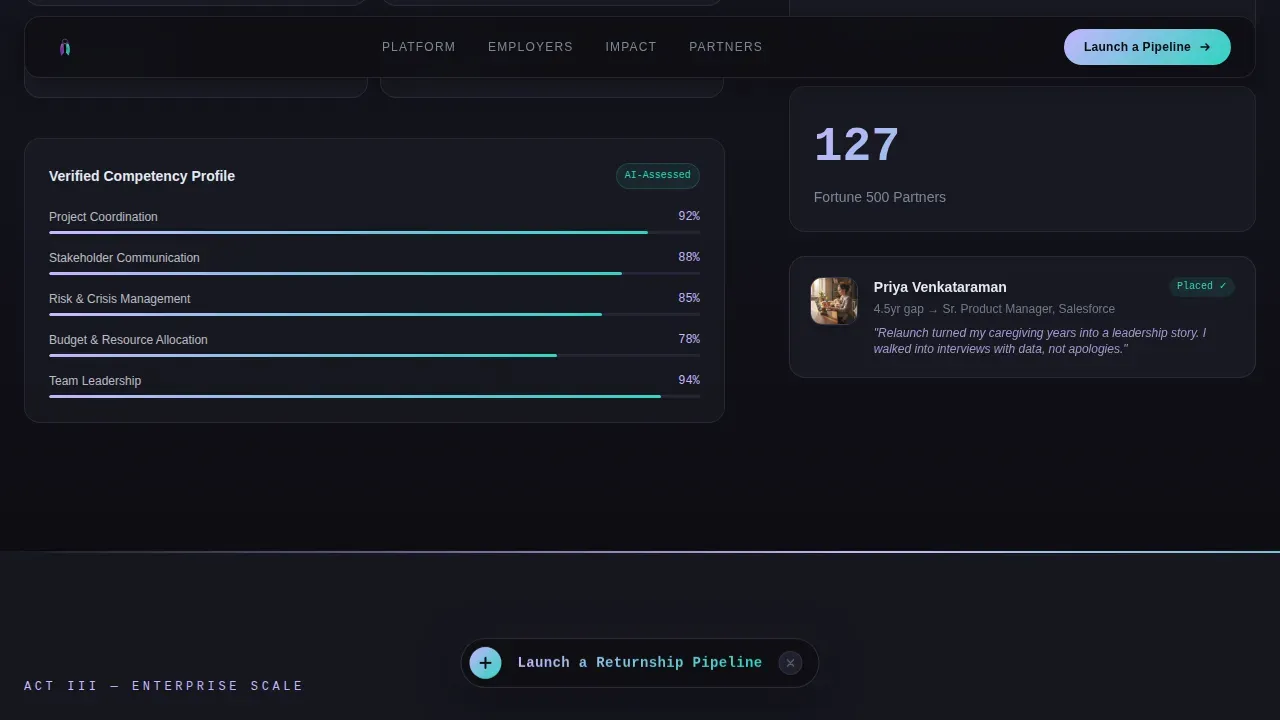Viewport: 1280px width, 720px height.
Task: Click the Relaunch logo icon in navbar
Action: 65,47
